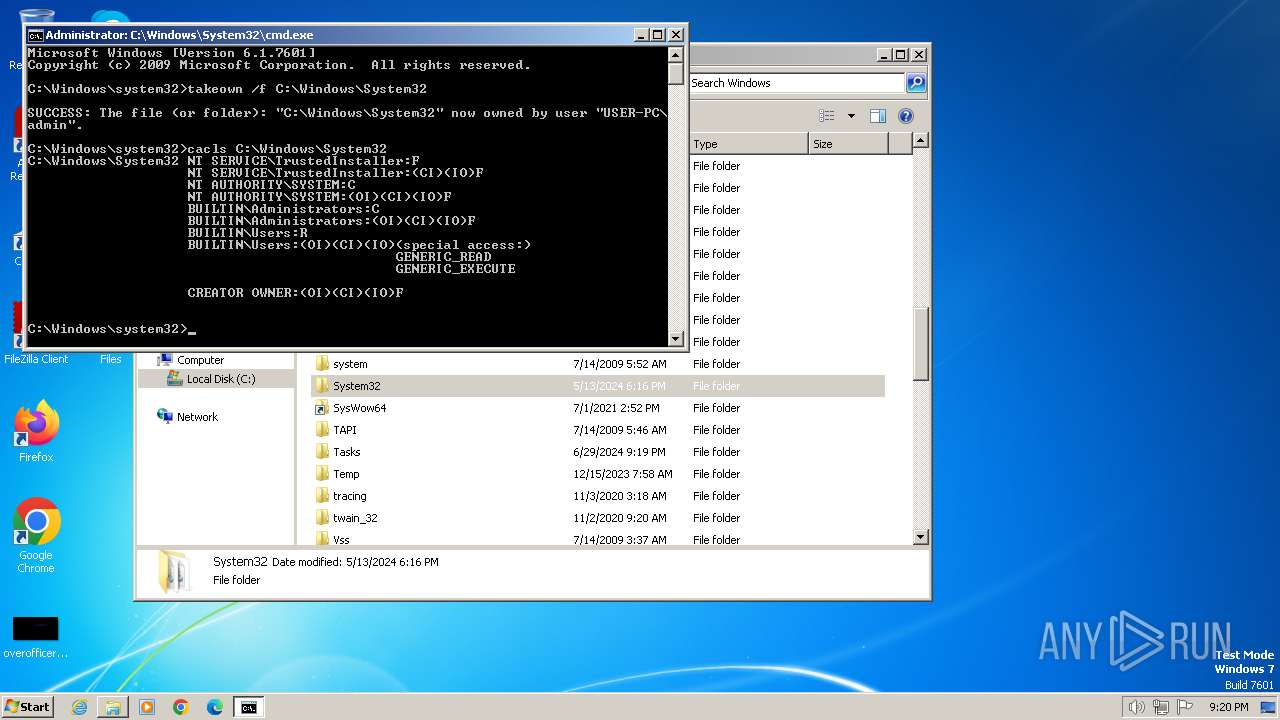Open the view options dropdown arrow
This screenshot has height=720, width=1280.
click(851, 116)
